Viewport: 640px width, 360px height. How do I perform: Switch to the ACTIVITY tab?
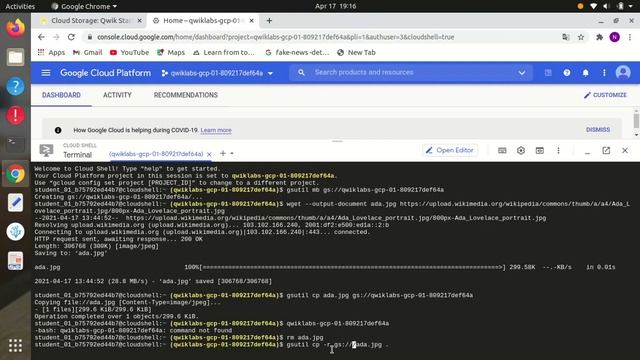pos(117,95)
